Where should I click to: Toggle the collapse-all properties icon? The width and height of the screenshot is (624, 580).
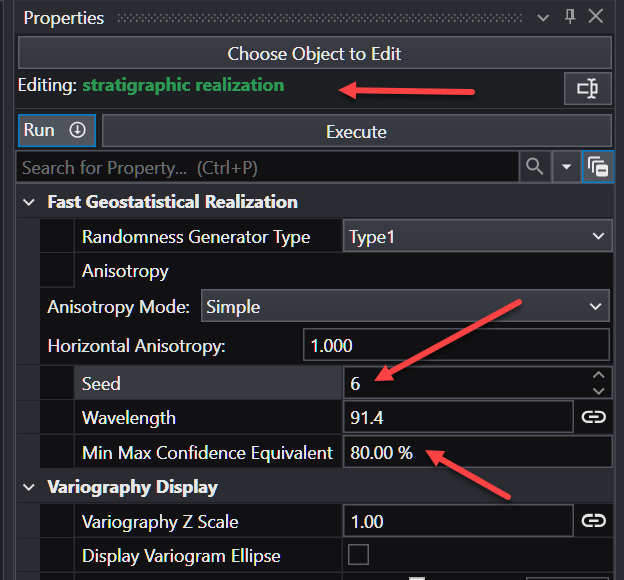[x=597, y=166]
